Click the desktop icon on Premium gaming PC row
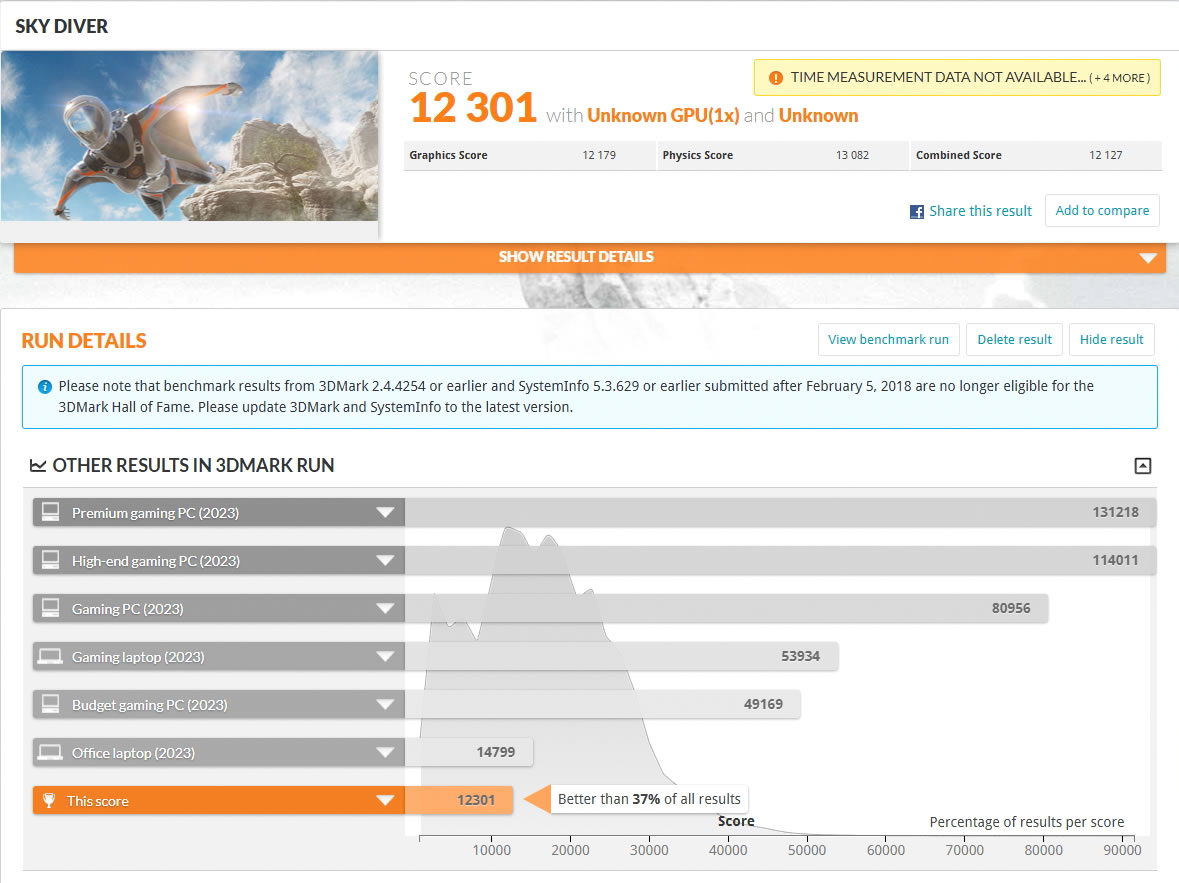This screenshot has height=883, width=1179. point(50,512)
